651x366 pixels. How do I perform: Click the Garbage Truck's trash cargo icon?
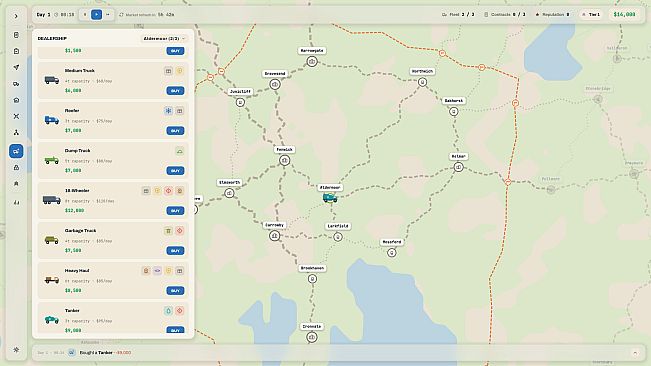click(168, 231)
